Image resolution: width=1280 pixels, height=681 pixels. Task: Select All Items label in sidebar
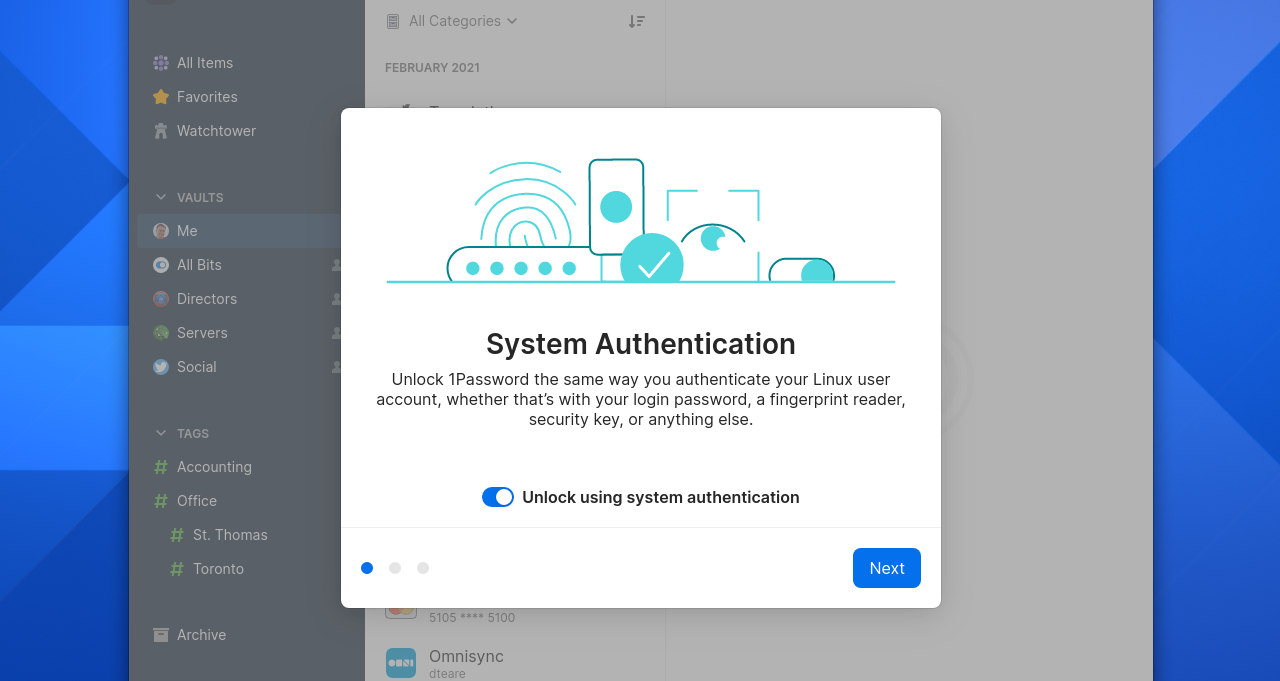click(205, 63)
